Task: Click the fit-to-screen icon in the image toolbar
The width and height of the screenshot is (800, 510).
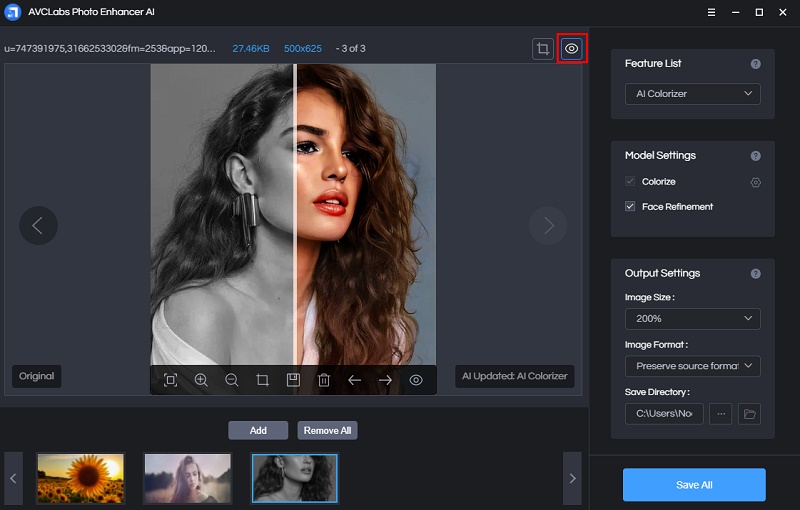Action: (x=170, y=380)
